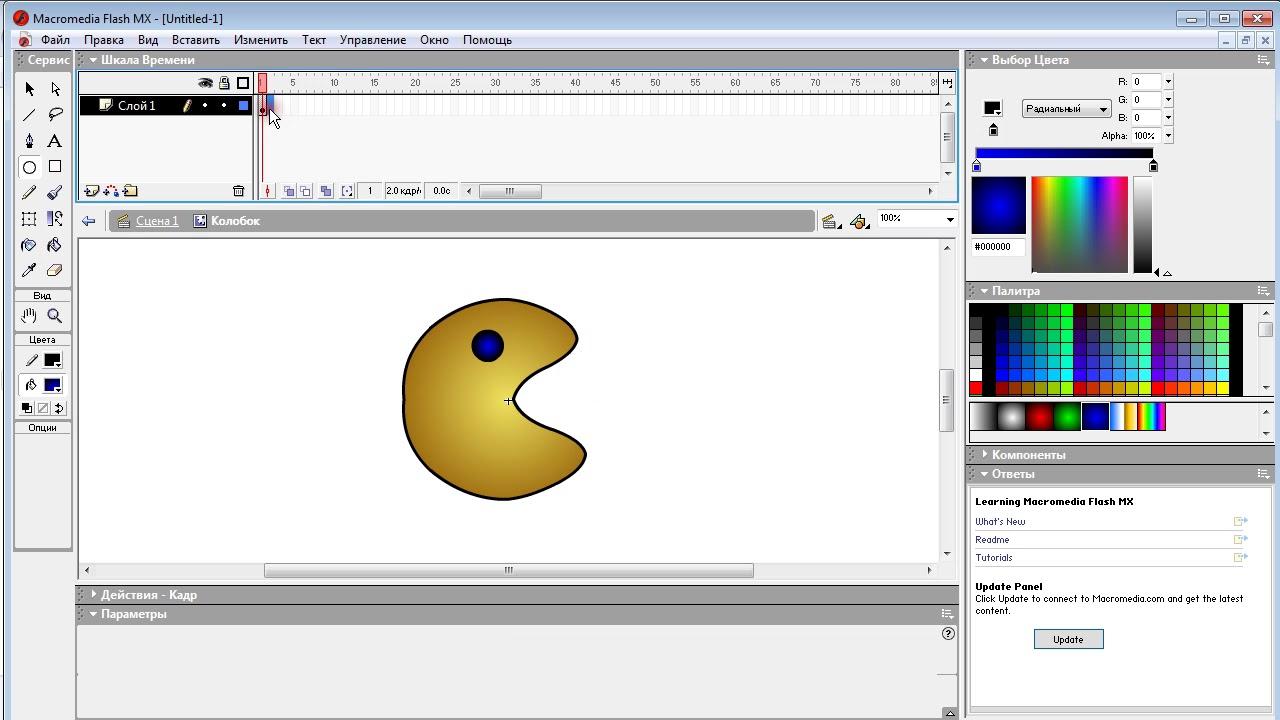Open the Радиальный fill style dropdown

1067,109
